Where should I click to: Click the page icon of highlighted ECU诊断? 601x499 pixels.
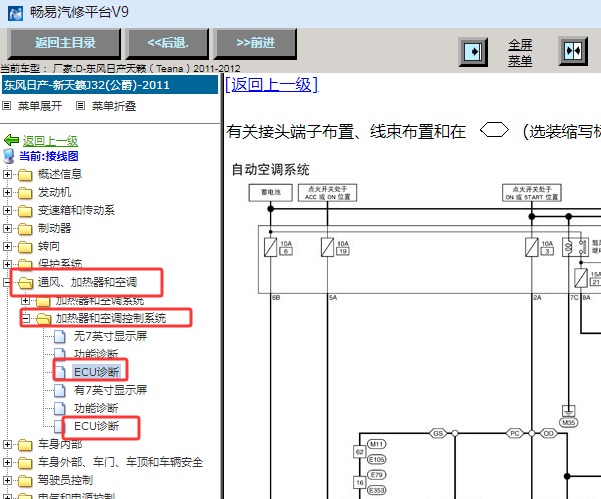point(61,372)
